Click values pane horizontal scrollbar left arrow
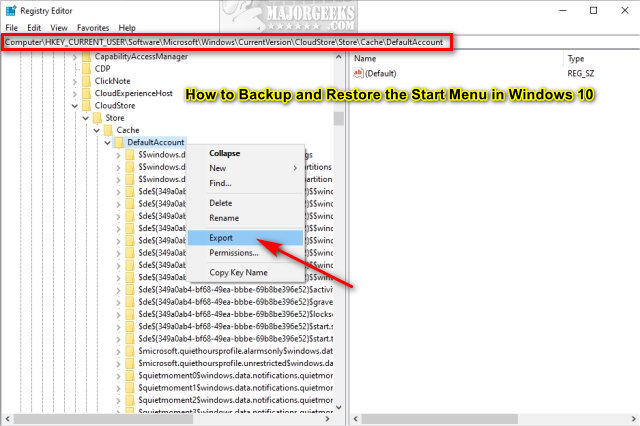The image size is (640, 426). (x=356, y=419)
